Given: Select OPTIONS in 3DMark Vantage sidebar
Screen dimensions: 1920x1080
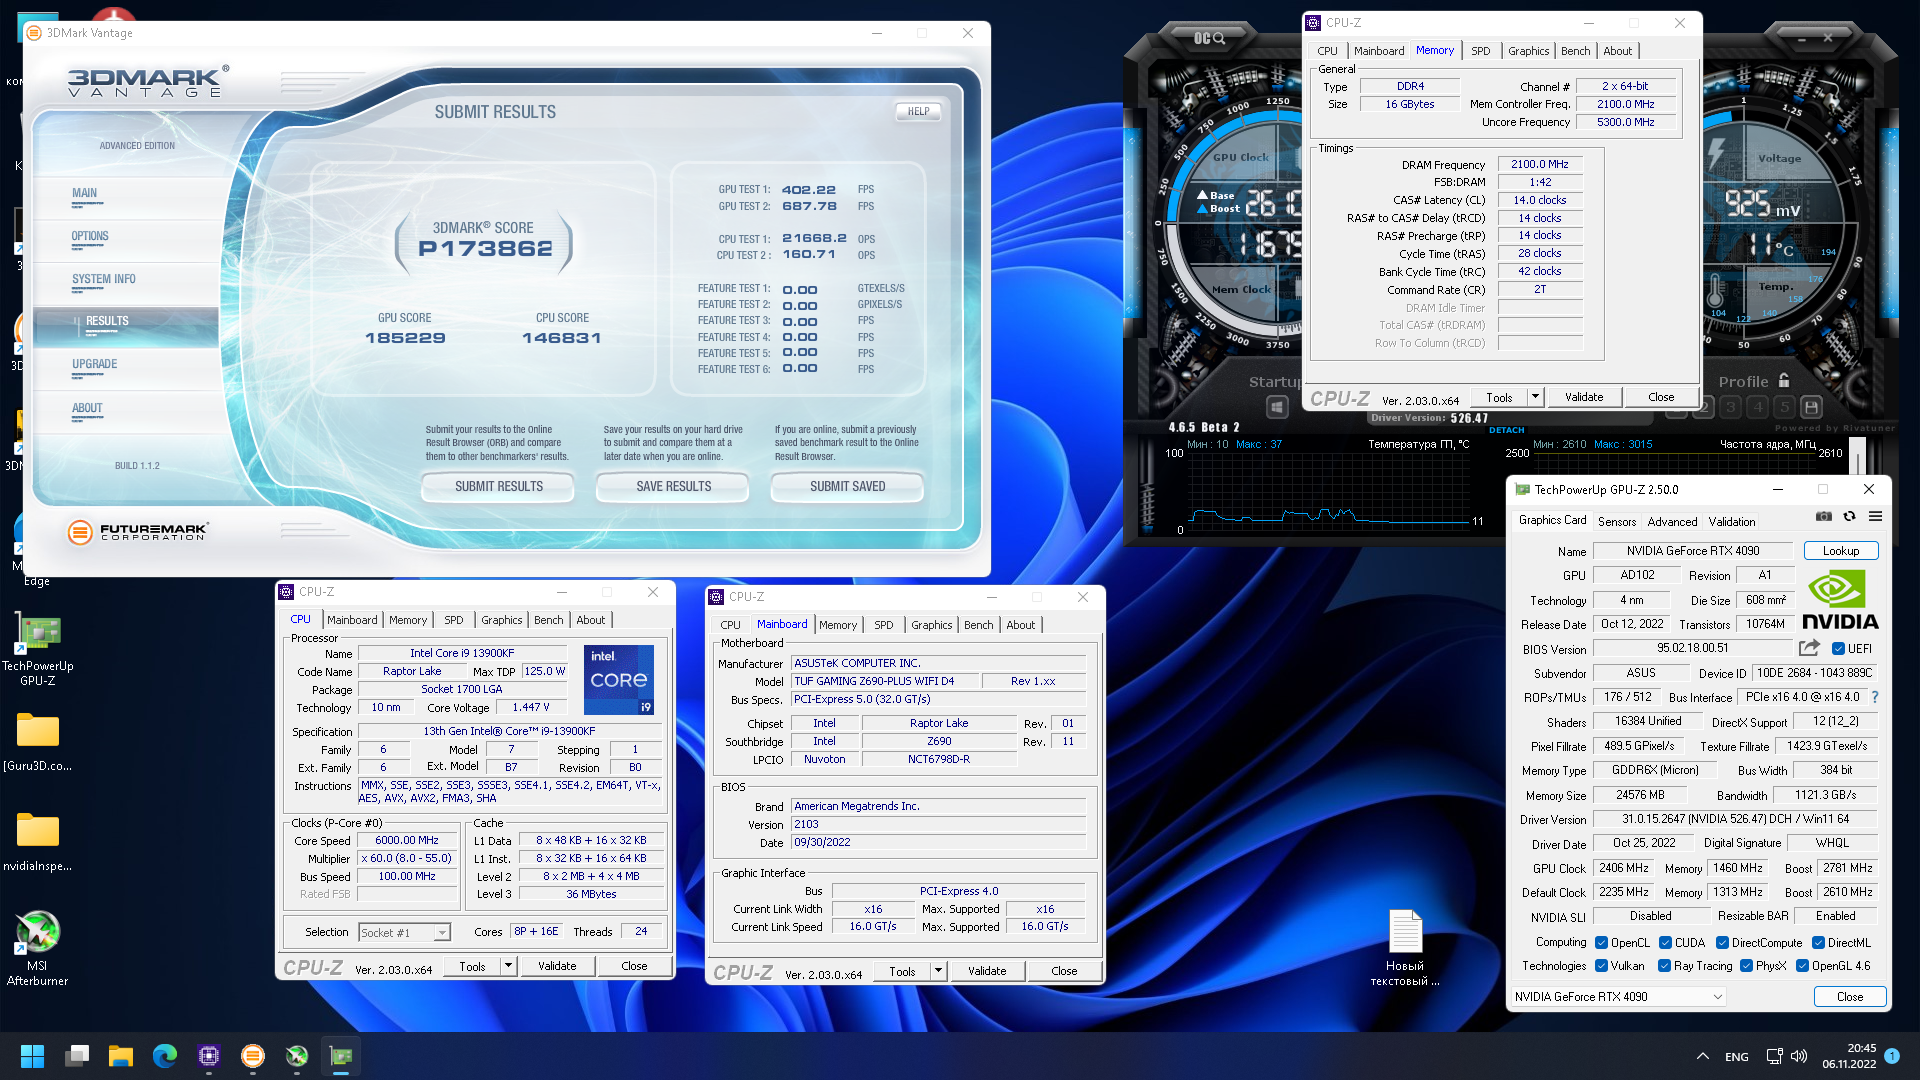Looking at the screenshot, I should click(x=90, y=236).
